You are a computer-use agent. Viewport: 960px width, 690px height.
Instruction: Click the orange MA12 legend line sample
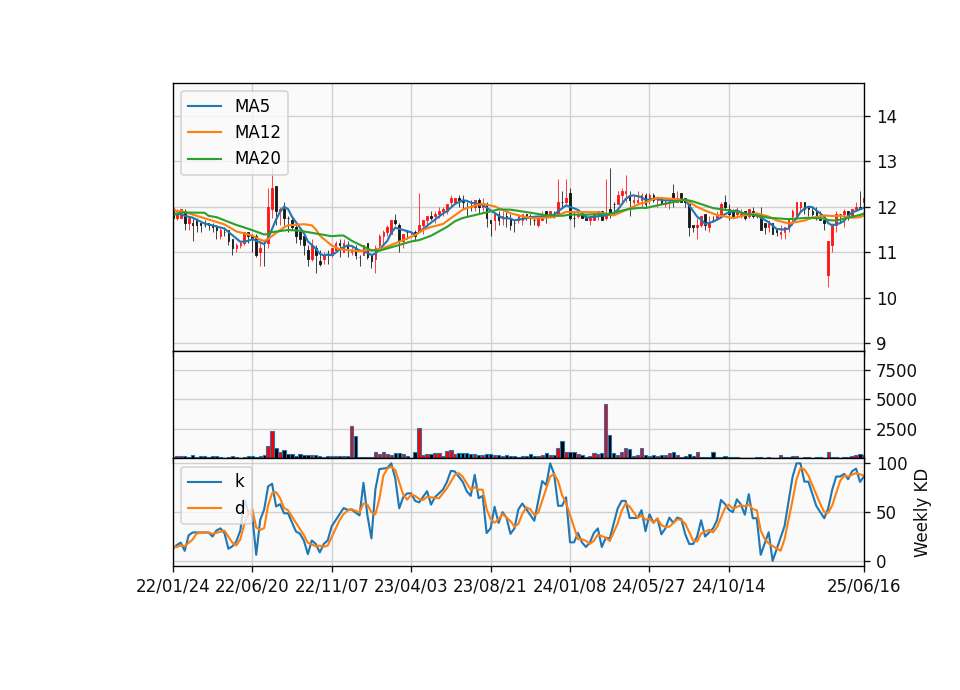204,132
